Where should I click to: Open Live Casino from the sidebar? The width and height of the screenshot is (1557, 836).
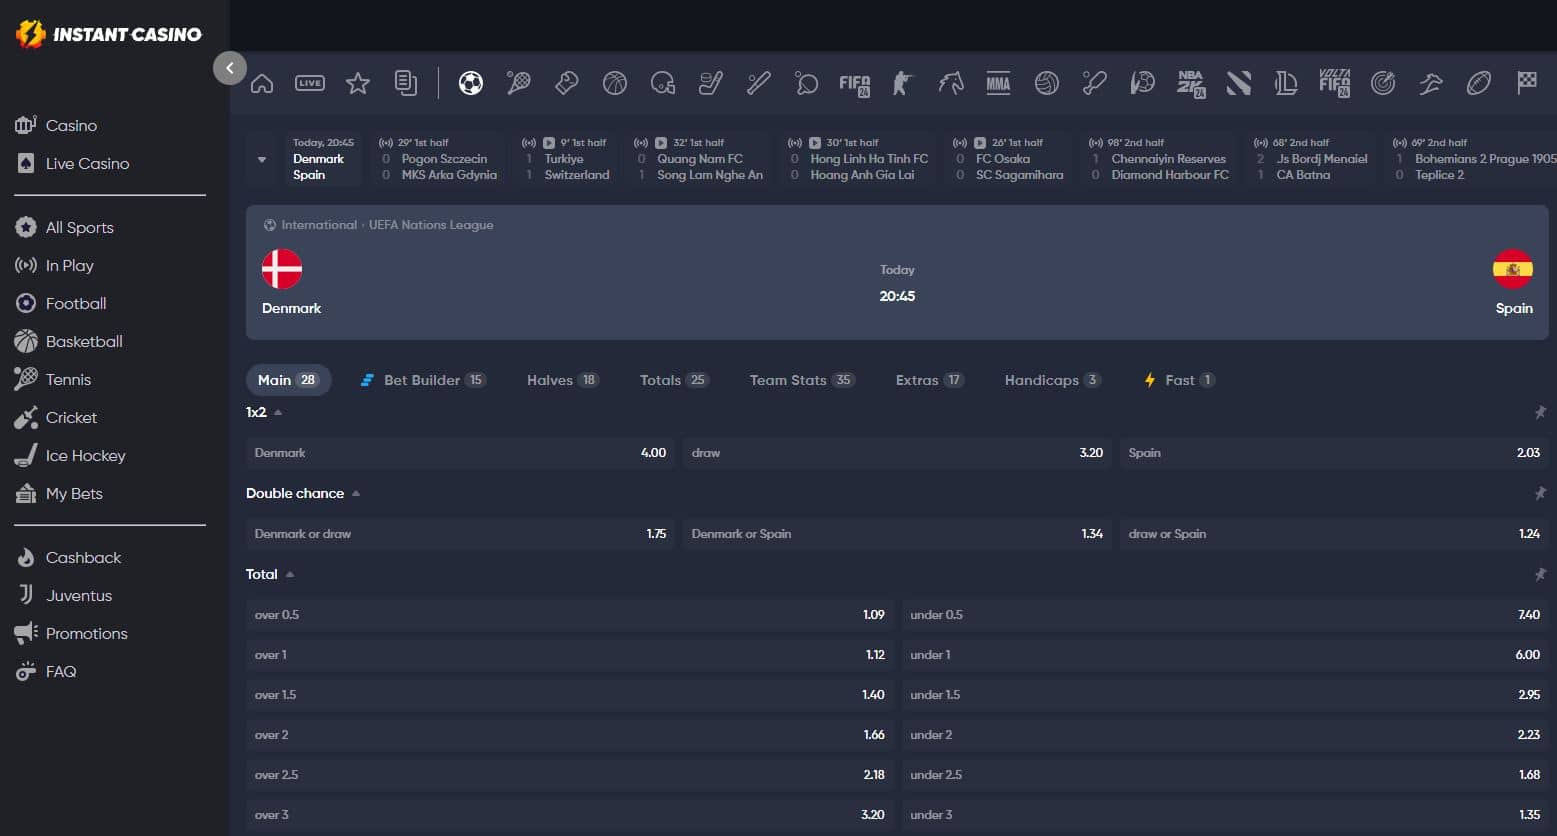tap(73, 163)
